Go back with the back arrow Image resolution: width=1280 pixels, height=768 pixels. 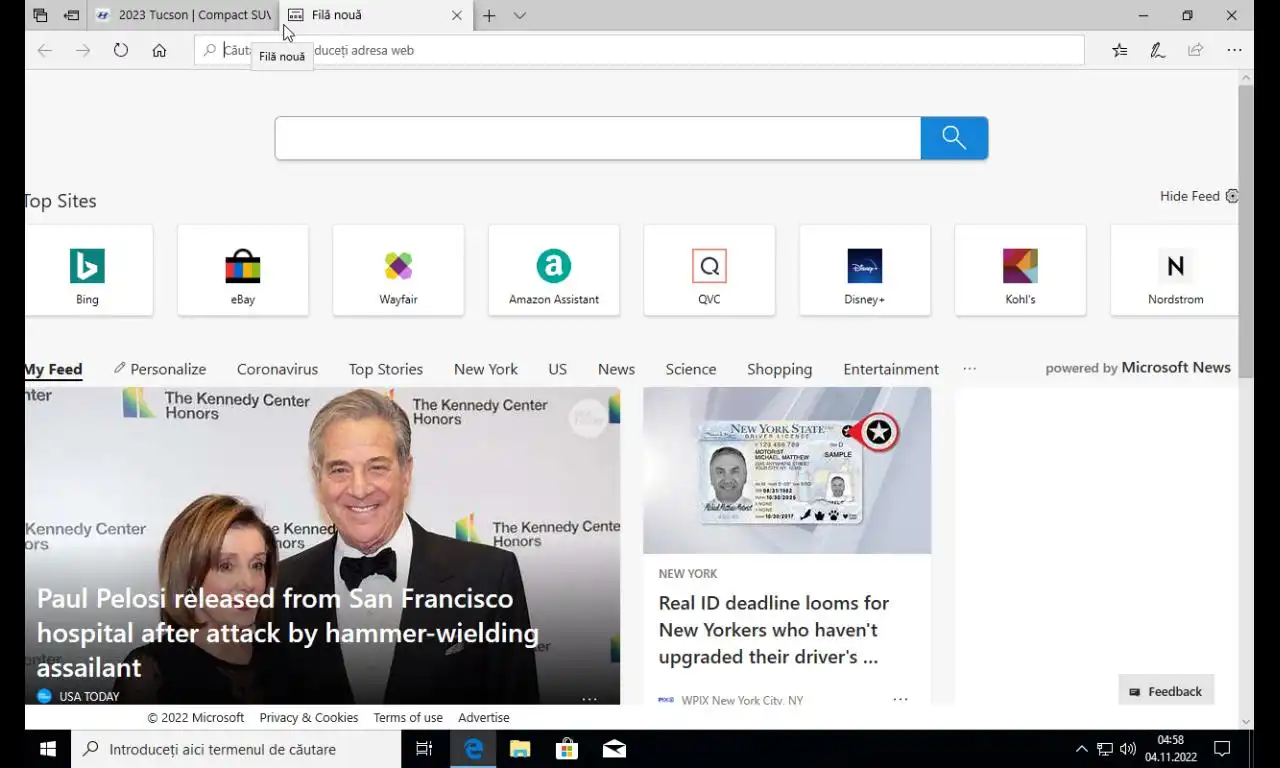(x=44, y=50)
